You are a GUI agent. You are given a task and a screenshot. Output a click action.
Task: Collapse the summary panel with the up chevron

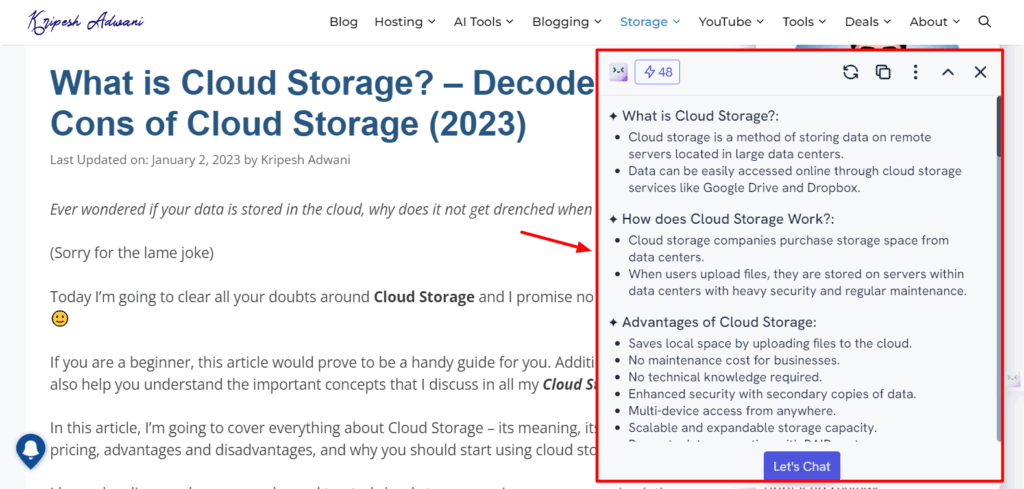(x=948, y=72)
